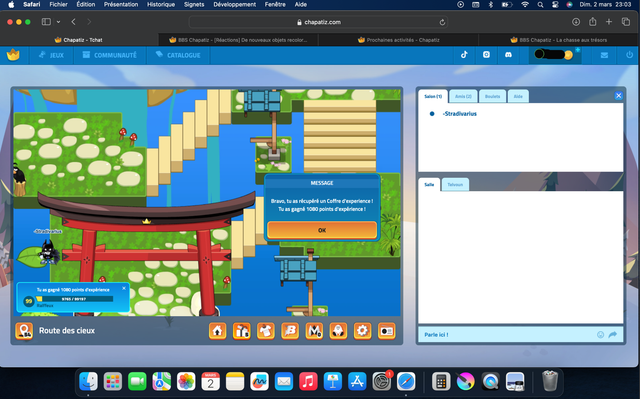Open the gifts icon in the game toolbar
The image size is (640, 399).
pyautogui.click(x=242, y=331)
